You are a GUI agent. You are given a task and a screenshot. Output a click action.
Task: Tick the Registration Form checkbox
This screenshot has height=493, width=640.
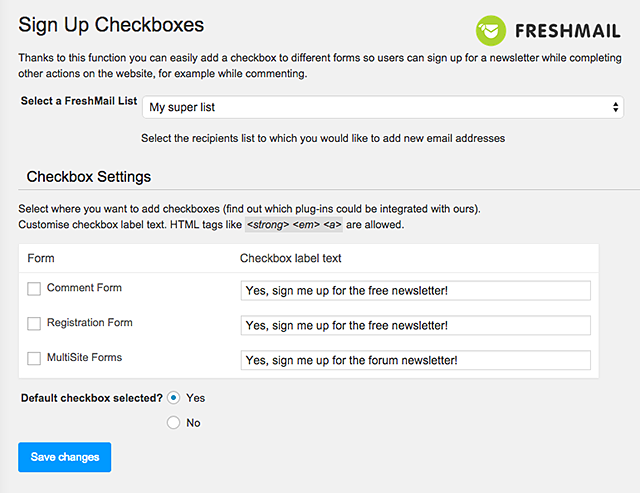pos(34,324)
